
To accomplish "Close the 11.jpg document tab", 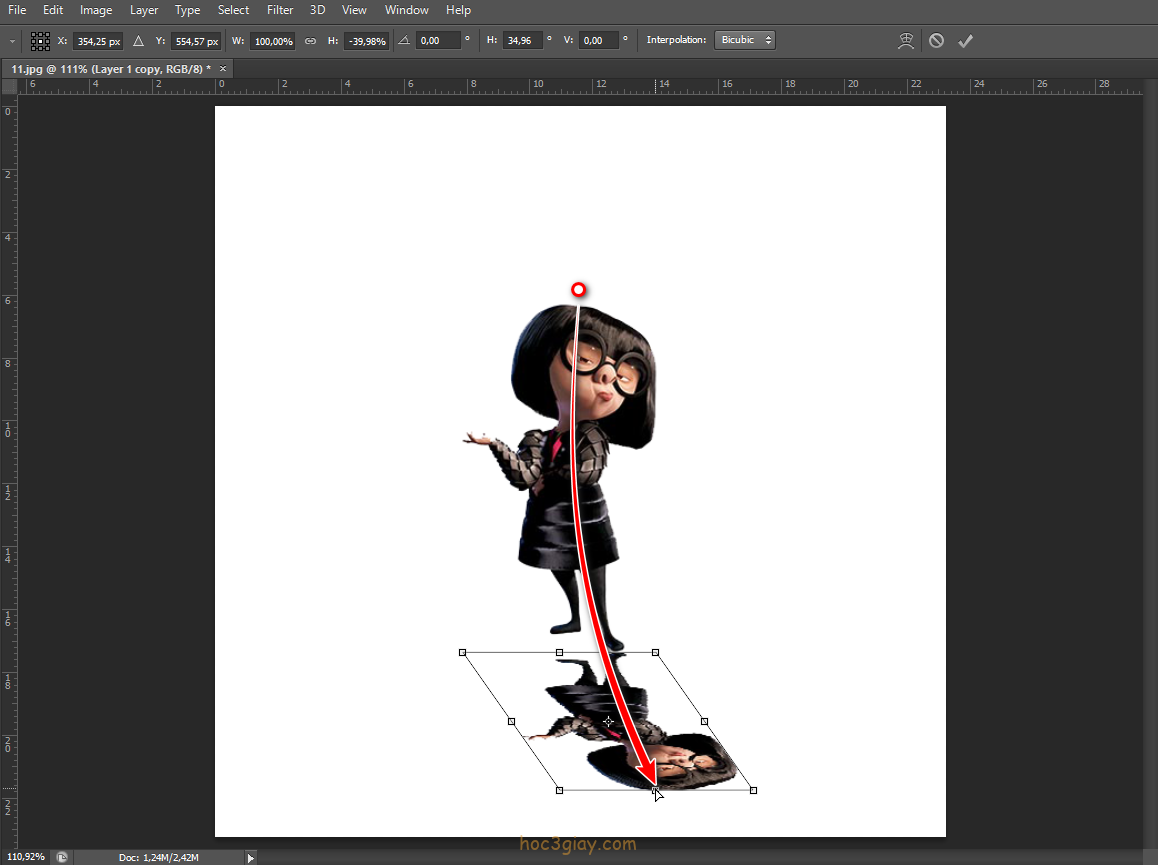I will pos(223,69).
